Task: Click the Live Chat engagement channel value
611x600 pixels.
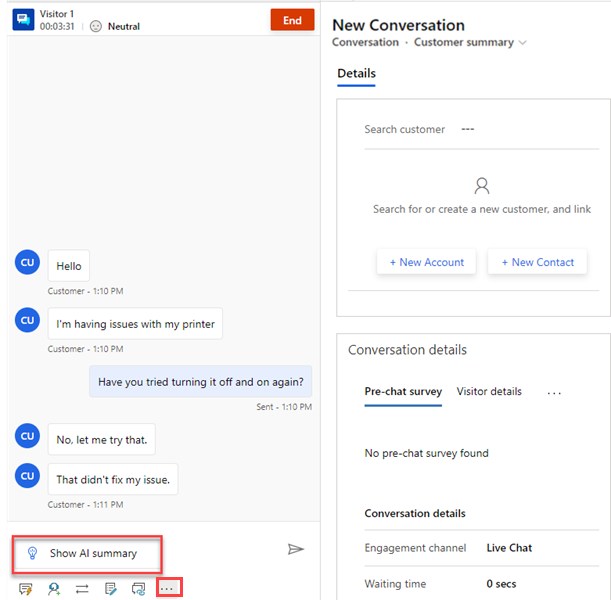Action: click(509, 548)
